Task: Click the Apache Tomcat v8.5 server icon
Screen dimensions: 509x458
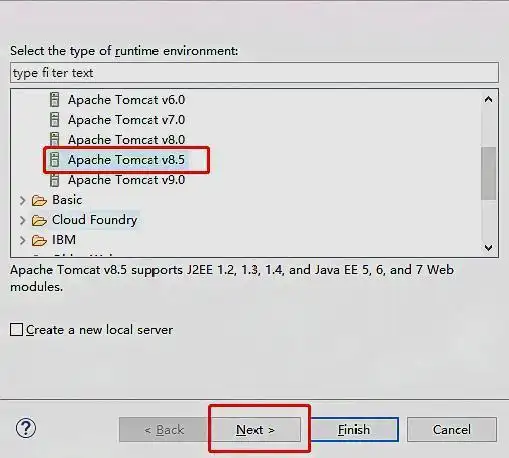Action: click(x=55, y=160)
